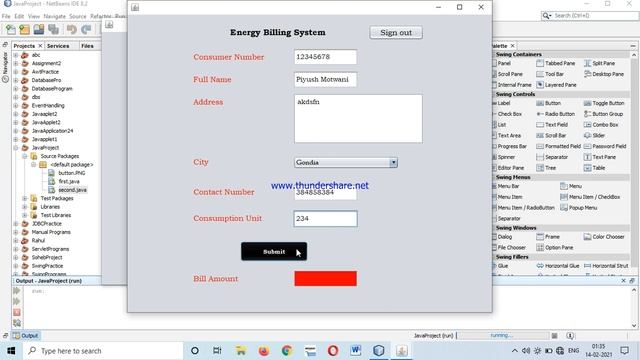
Task: Click the running progress bar in status bar
Action: coord(502,336)
